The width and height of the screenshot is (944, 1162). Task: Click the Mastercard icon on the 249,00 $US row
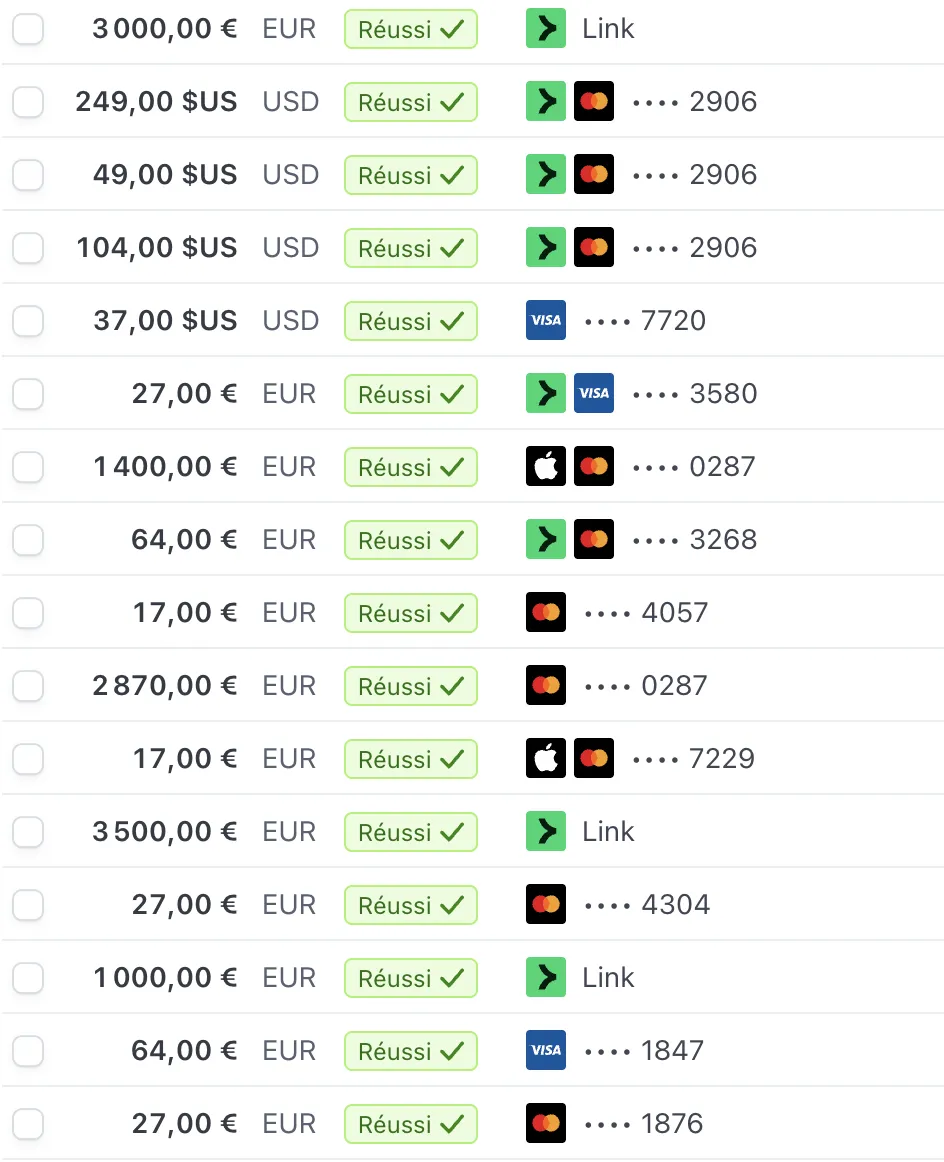coord(594,101)
